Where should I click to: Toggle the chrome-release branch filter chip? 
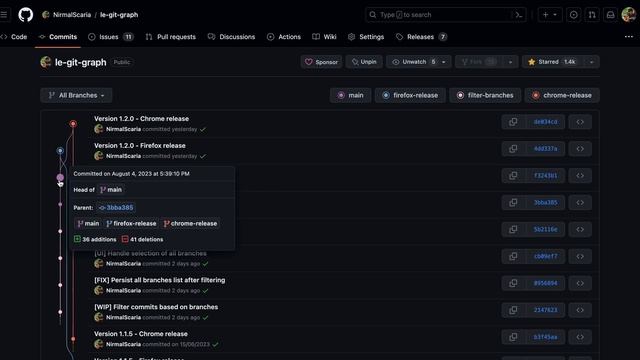click(x=562, y=95)
